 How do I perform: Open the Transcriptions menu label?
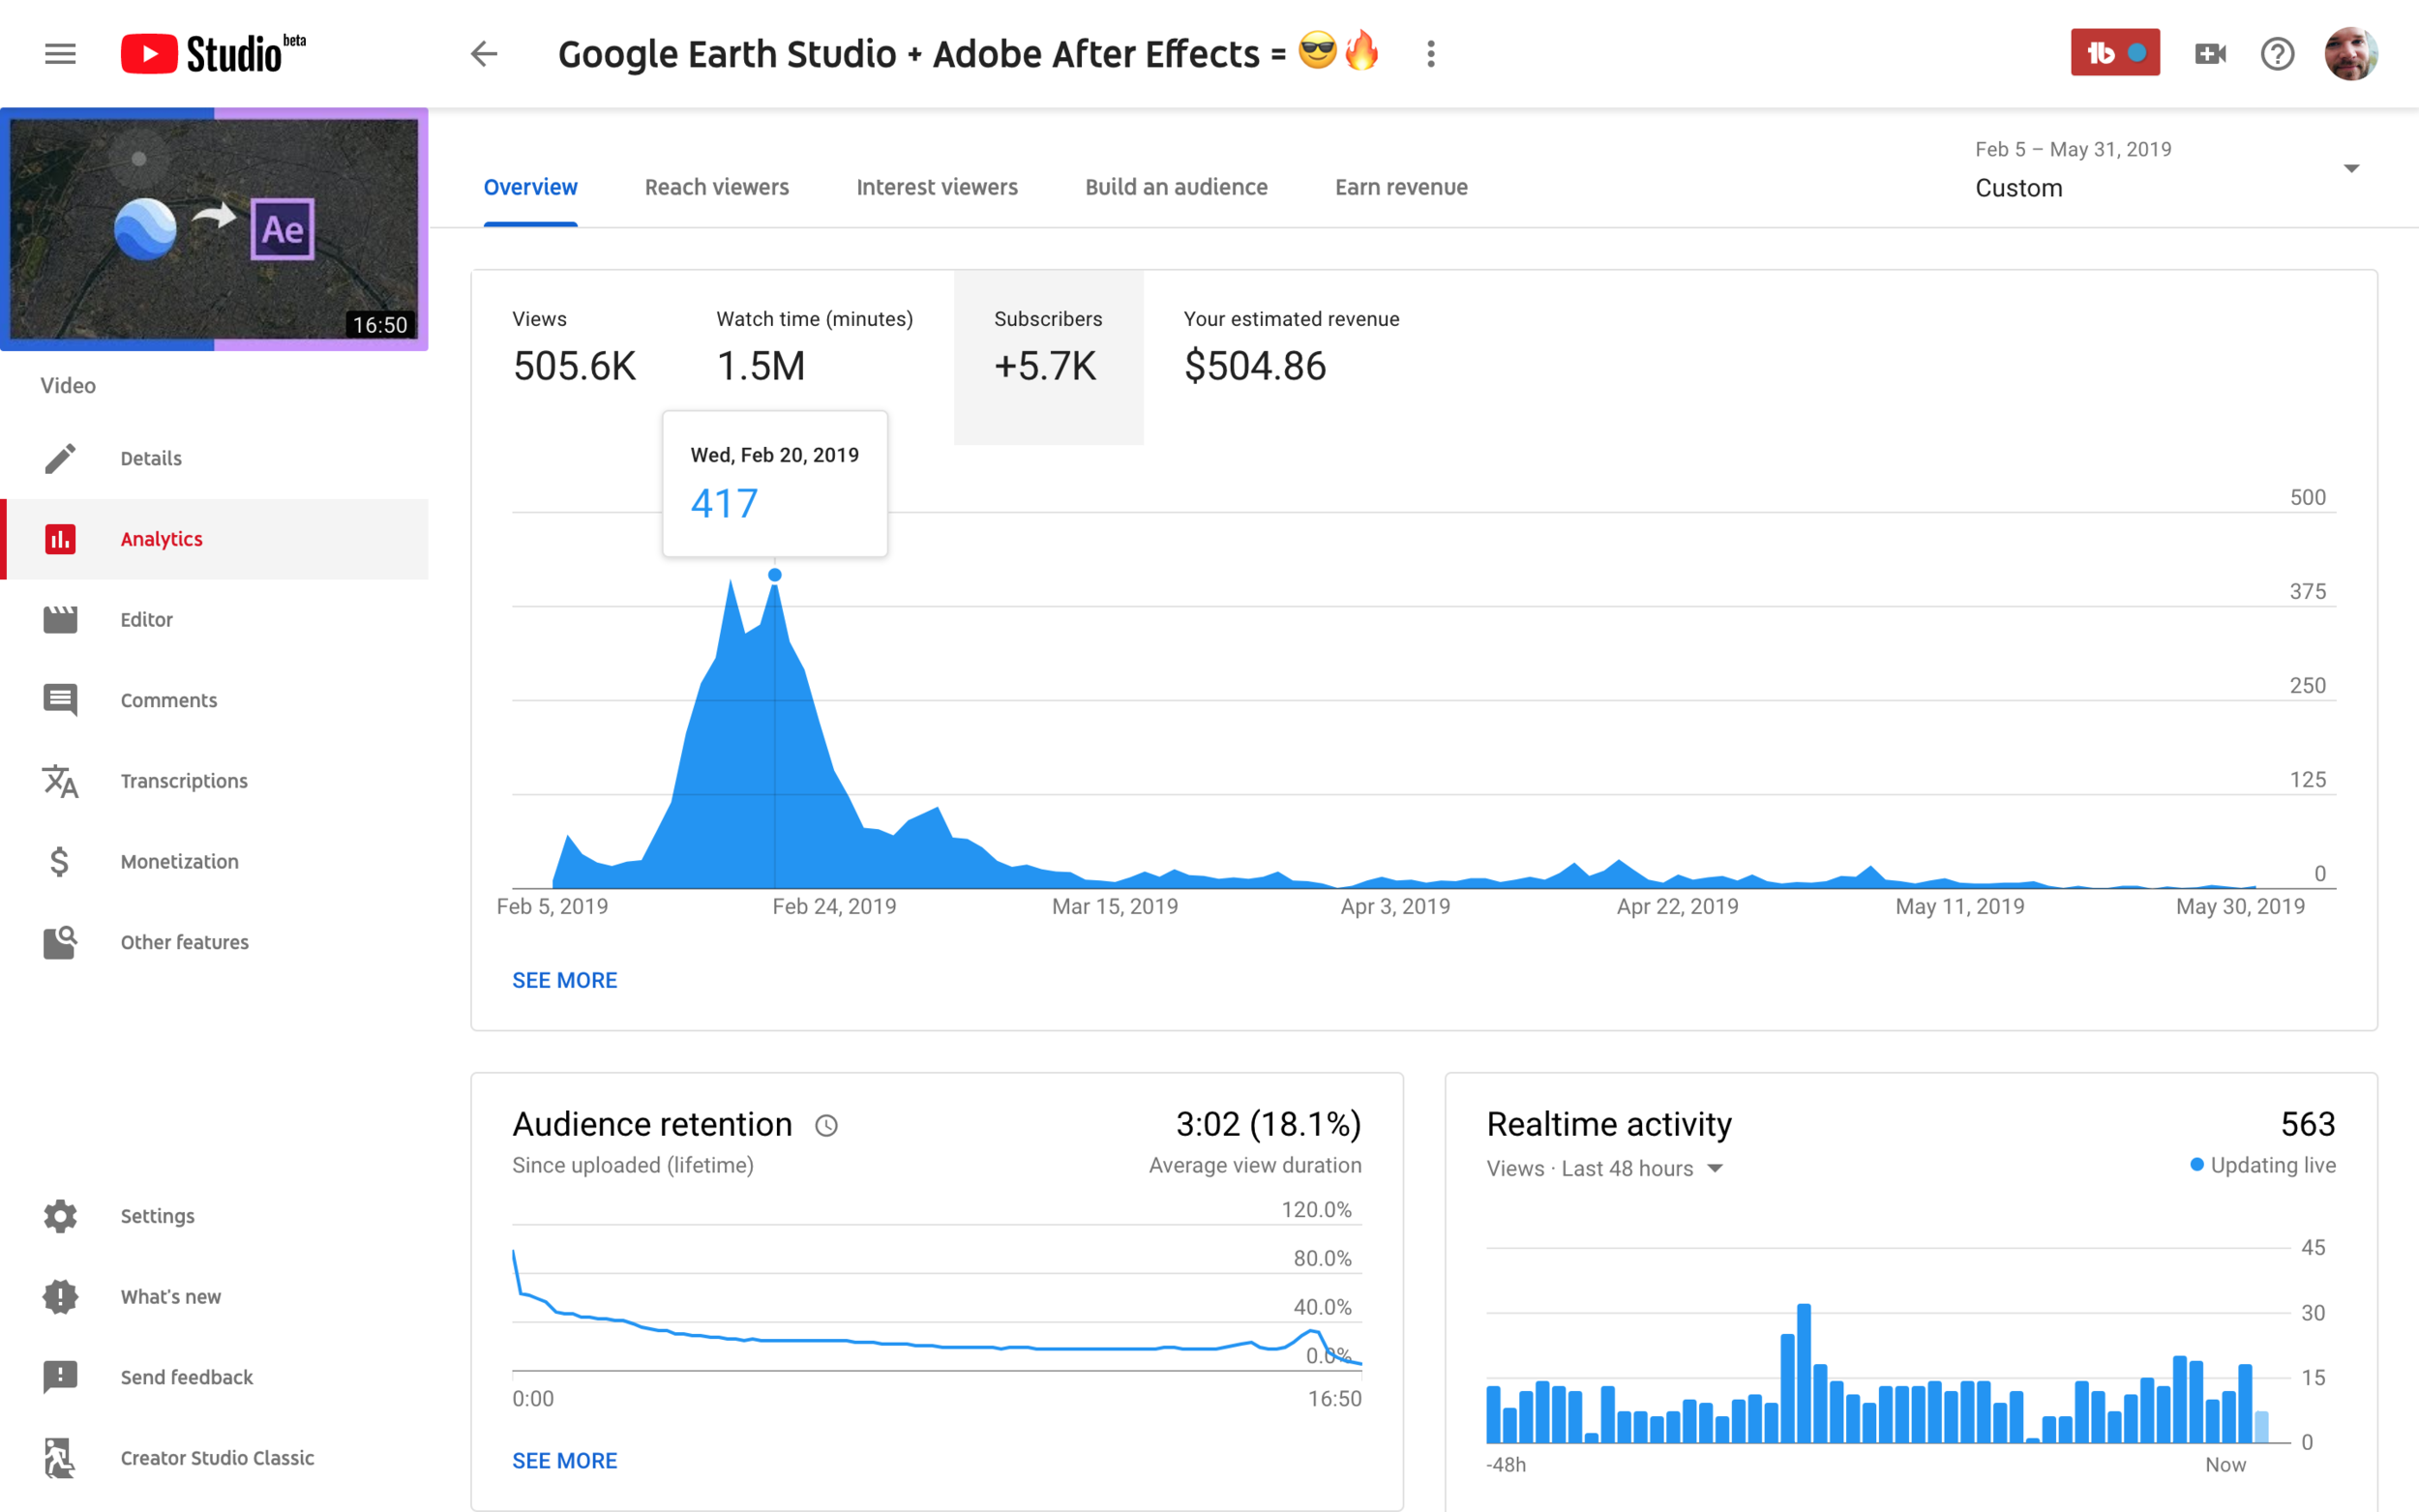tap(184, 781)
